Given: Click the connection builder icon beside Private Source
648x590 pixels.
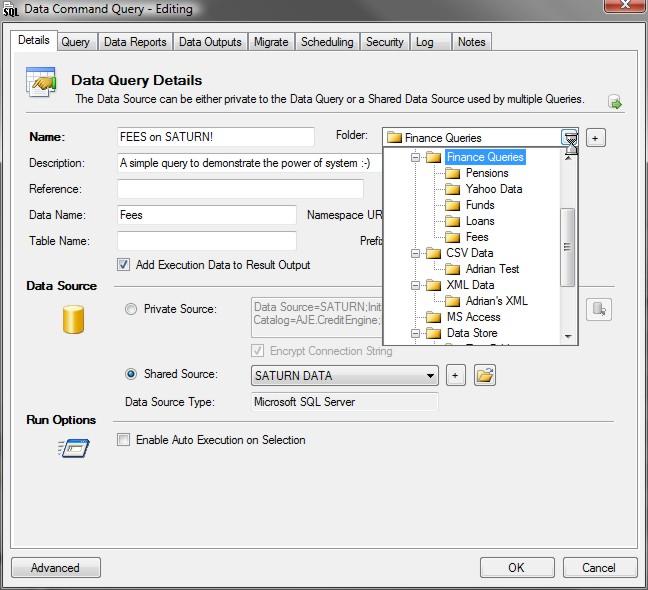Looking at the screenshot, I should 599,310.
